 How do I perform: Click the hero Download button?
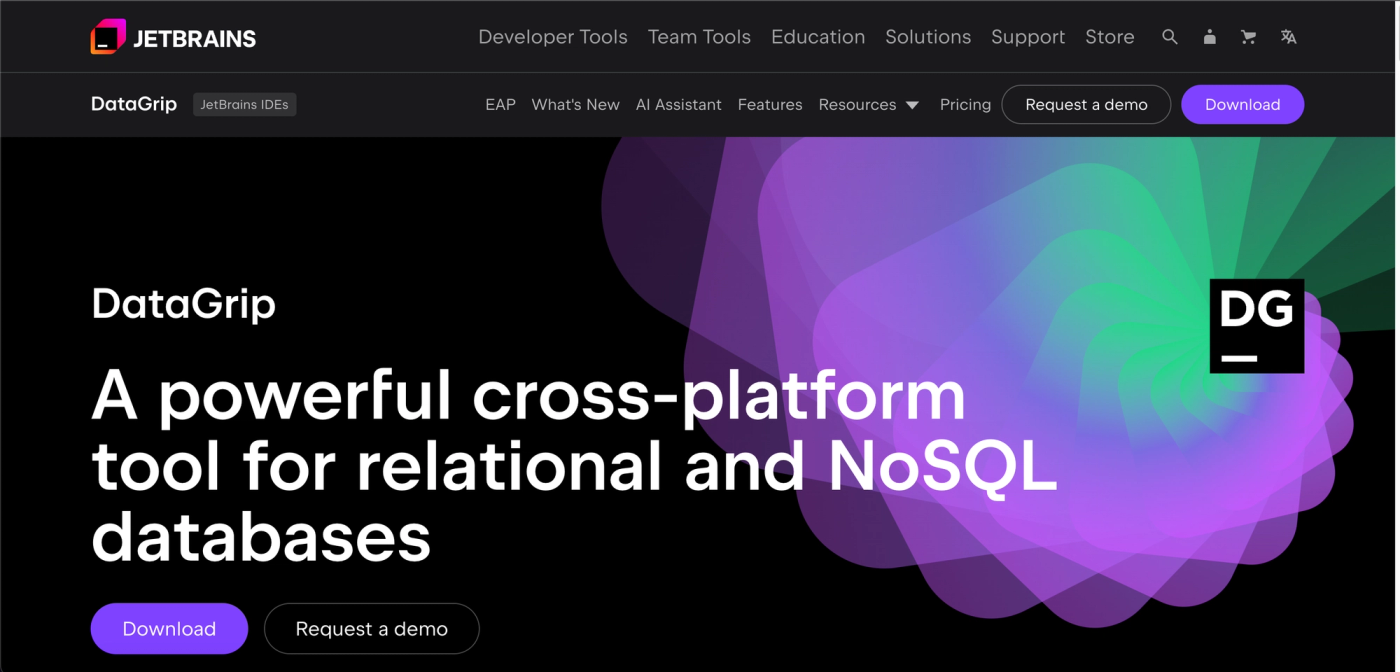click(x=169, y=629)
